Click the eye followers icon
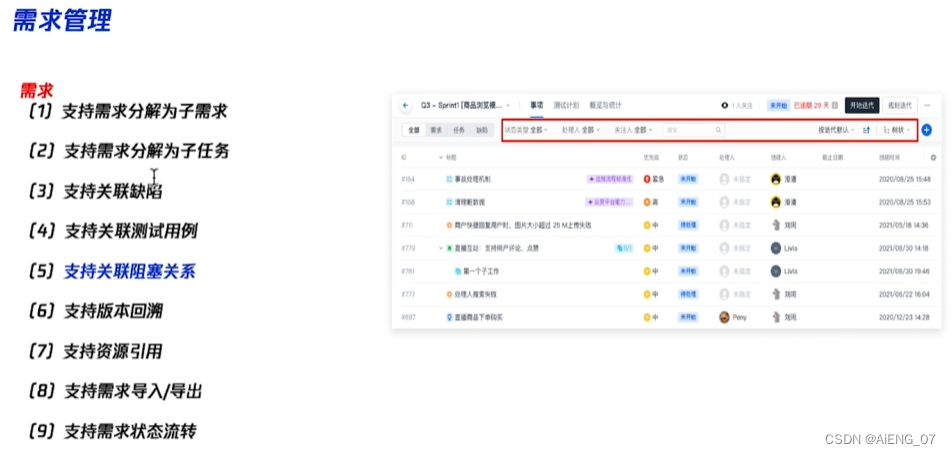The width and height of the screenshot is (951, 455). 724,105
